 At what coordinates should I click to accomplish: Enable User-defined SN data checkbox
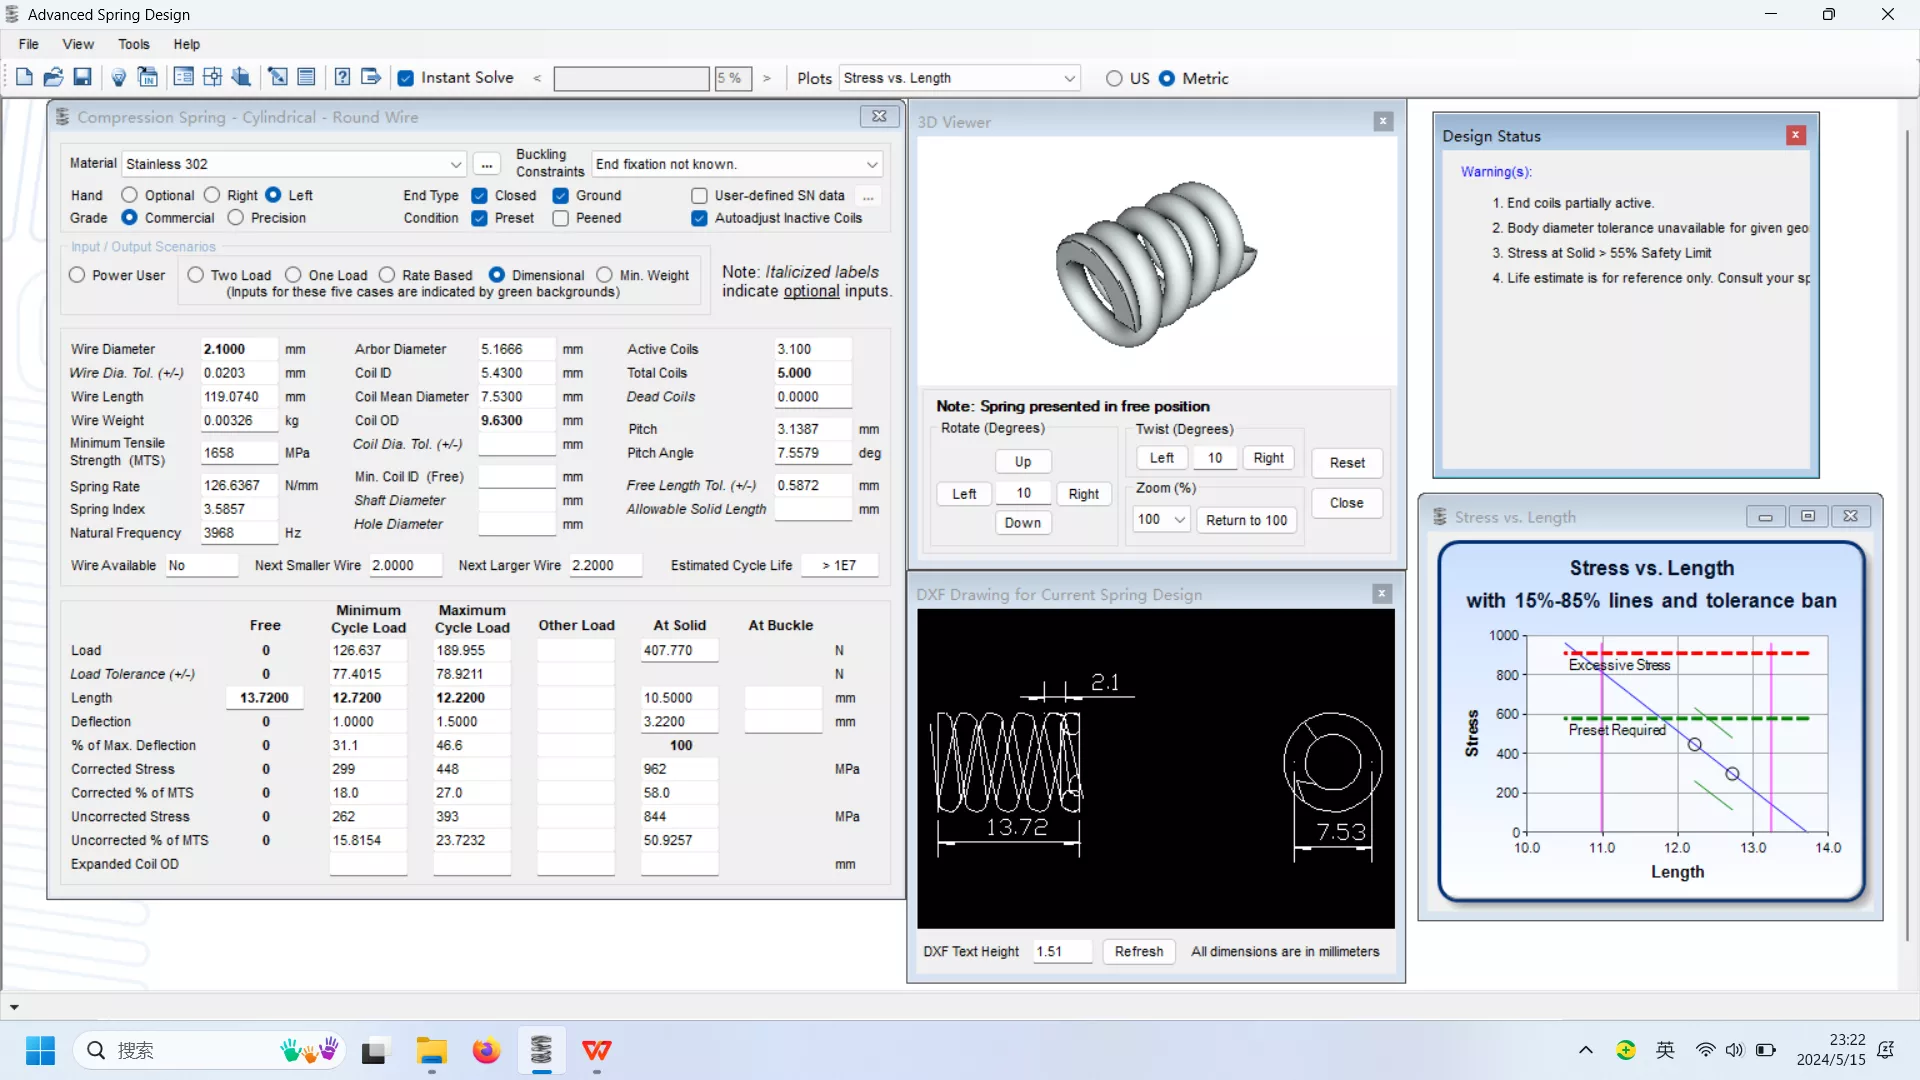700,196
